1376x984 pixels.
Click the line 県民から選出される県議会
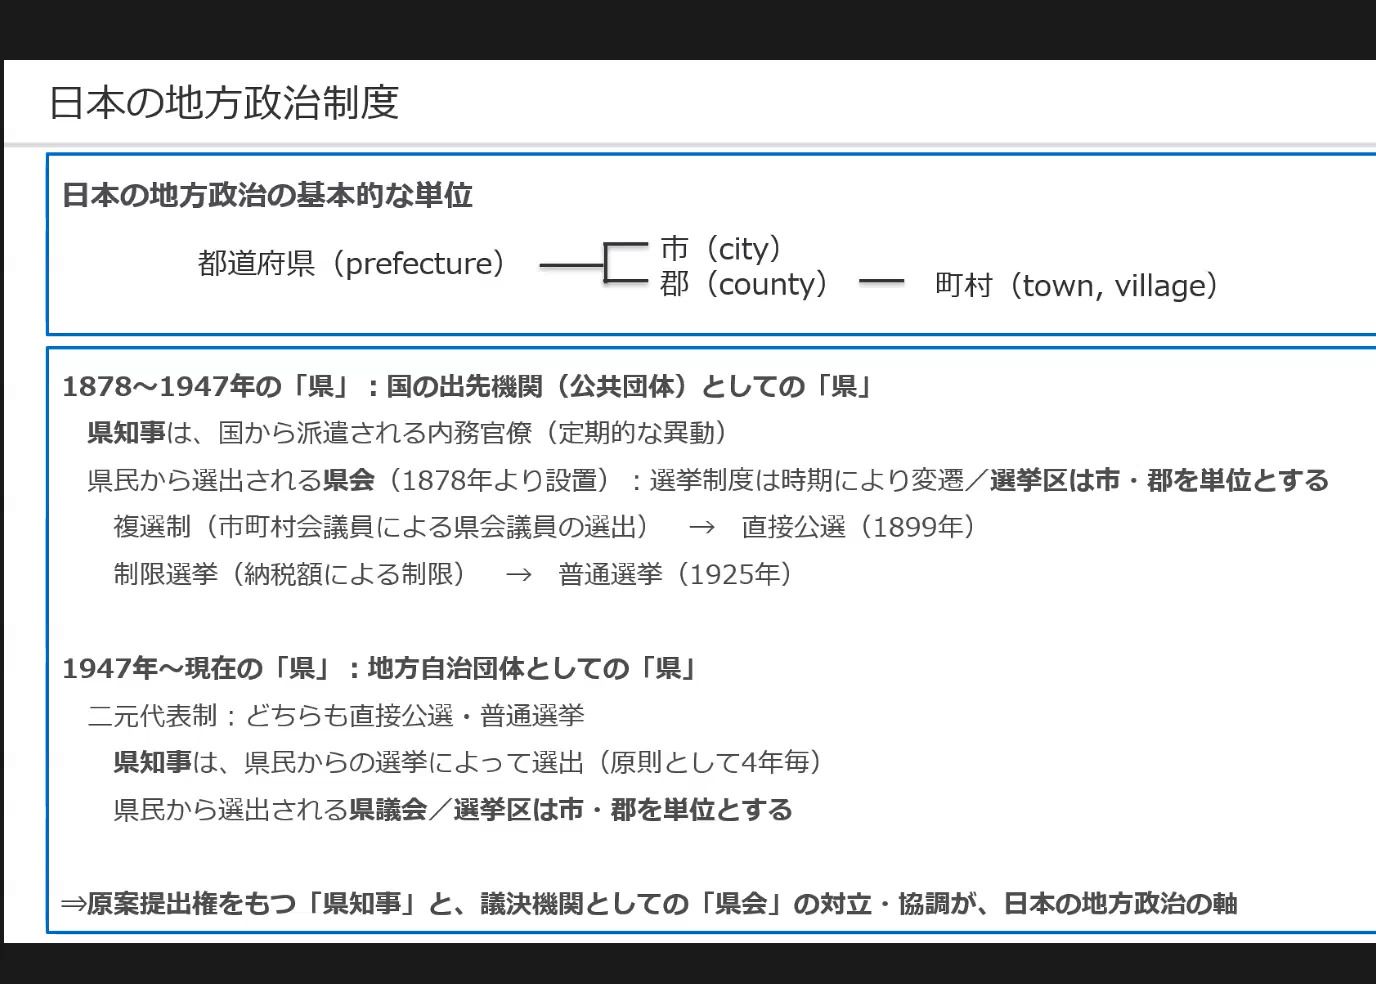point(453,809)
